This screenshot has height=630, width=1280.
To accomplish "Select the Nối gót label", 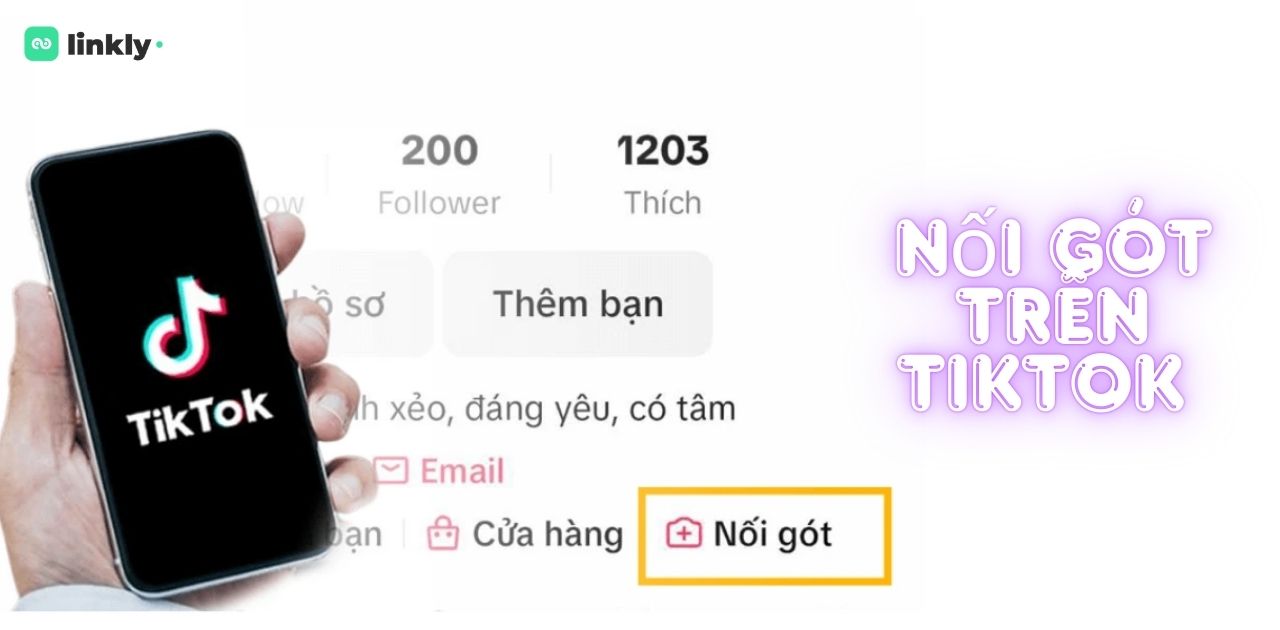I will pyautogui.click(x=772, y=534).
